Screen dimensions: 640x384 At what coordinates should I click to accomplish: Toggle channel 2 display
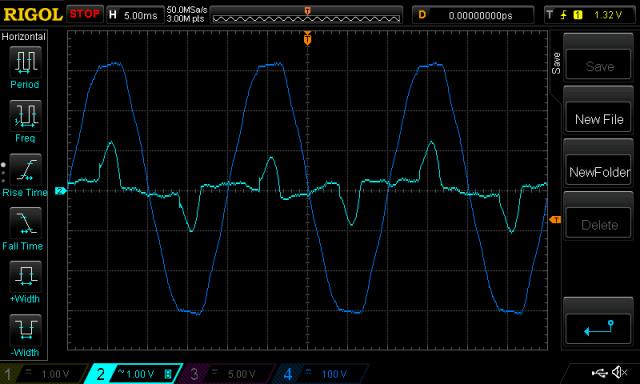135,374
